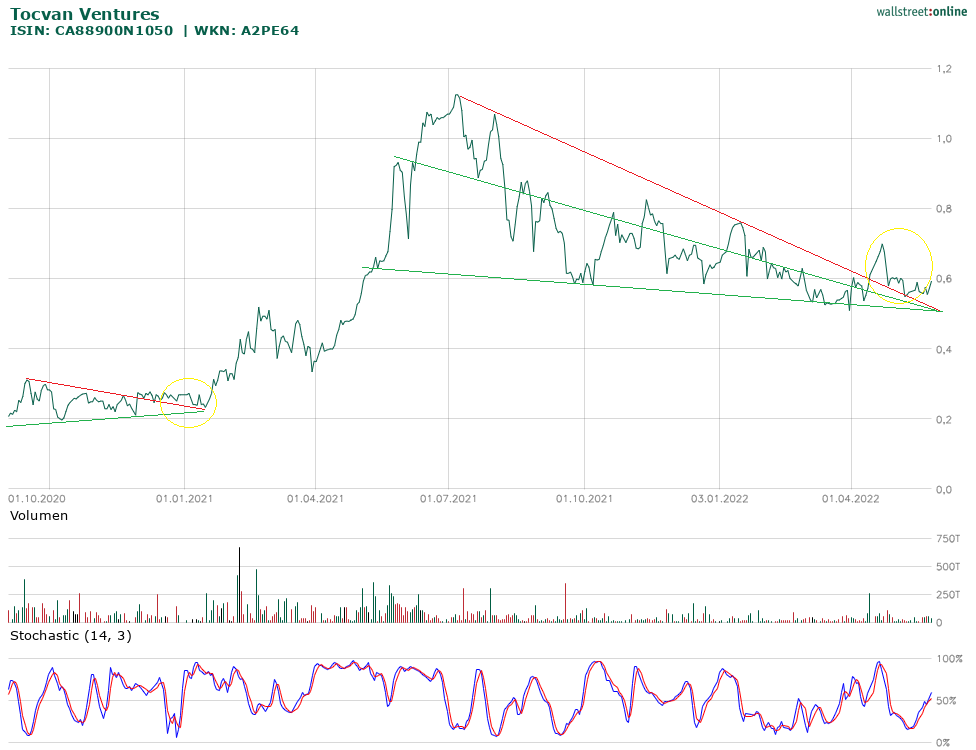
Task: Click the 01.04.2021 date label
Action: tap(315, 499)
